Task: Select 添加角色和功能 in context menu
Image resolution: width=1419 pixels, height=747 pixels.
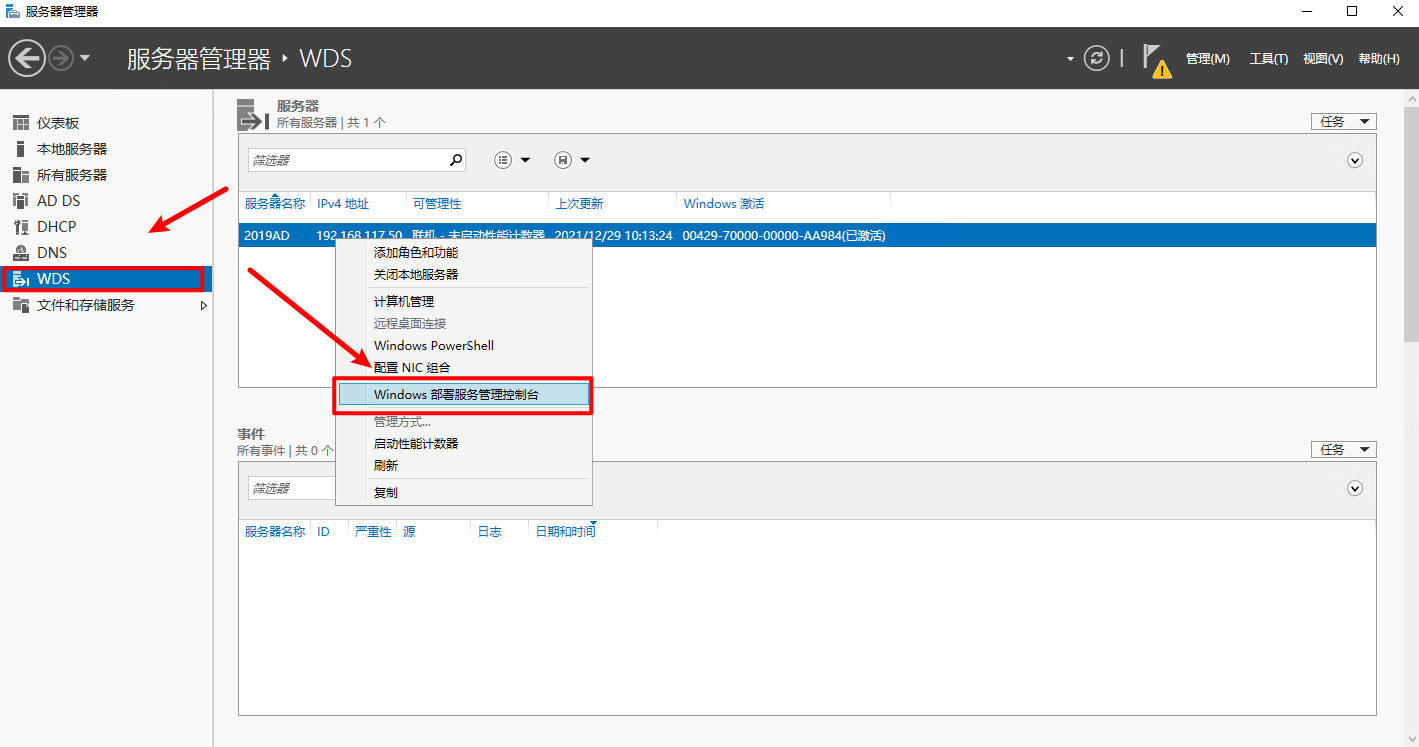Action: click(416, 253)
